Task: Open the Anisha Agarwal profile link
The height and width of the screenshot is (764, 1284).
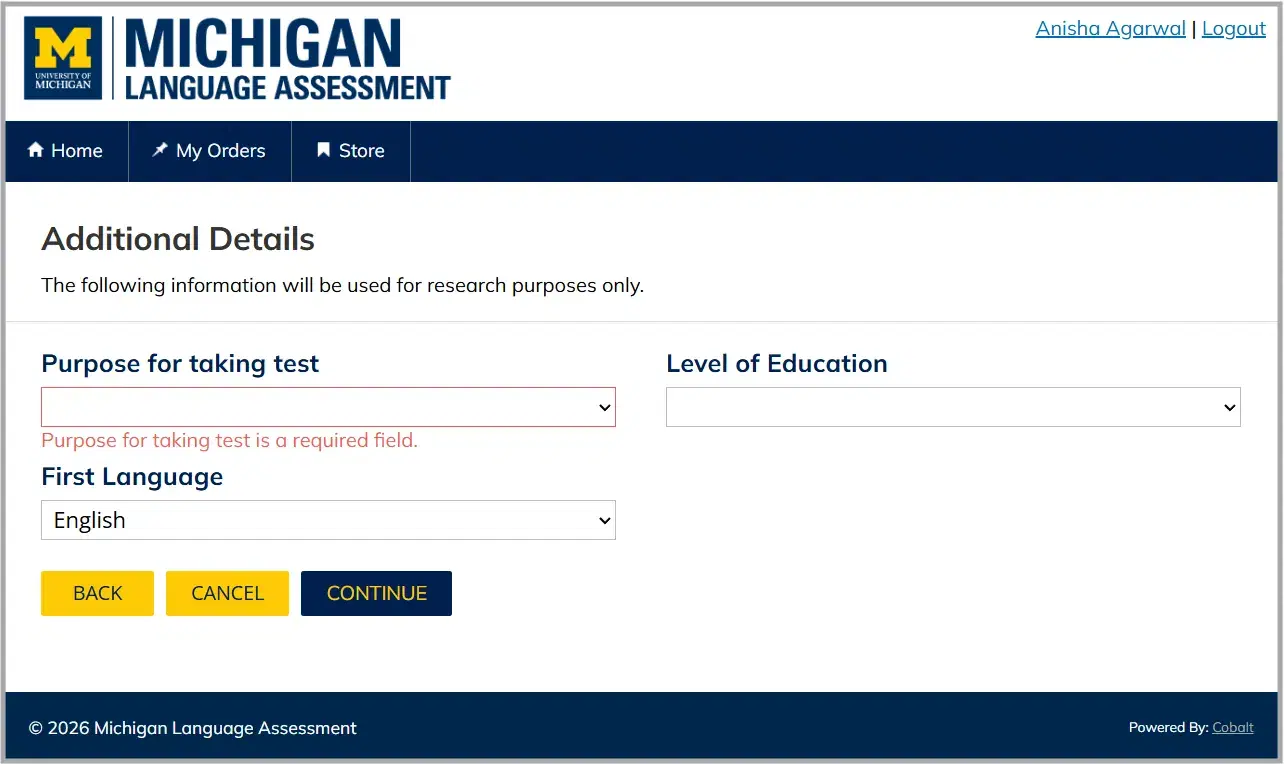Action: coord(1110,28)
